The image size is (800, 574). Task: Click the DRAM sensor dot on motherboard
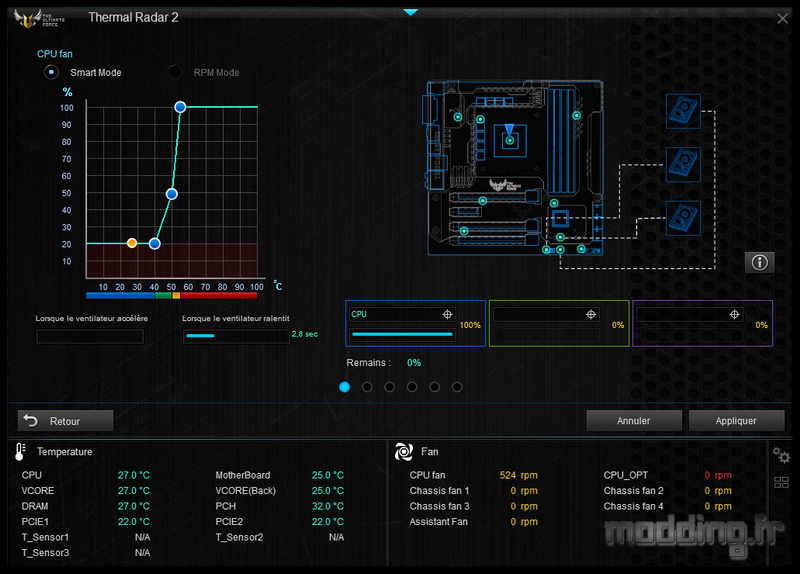point(577,115)
